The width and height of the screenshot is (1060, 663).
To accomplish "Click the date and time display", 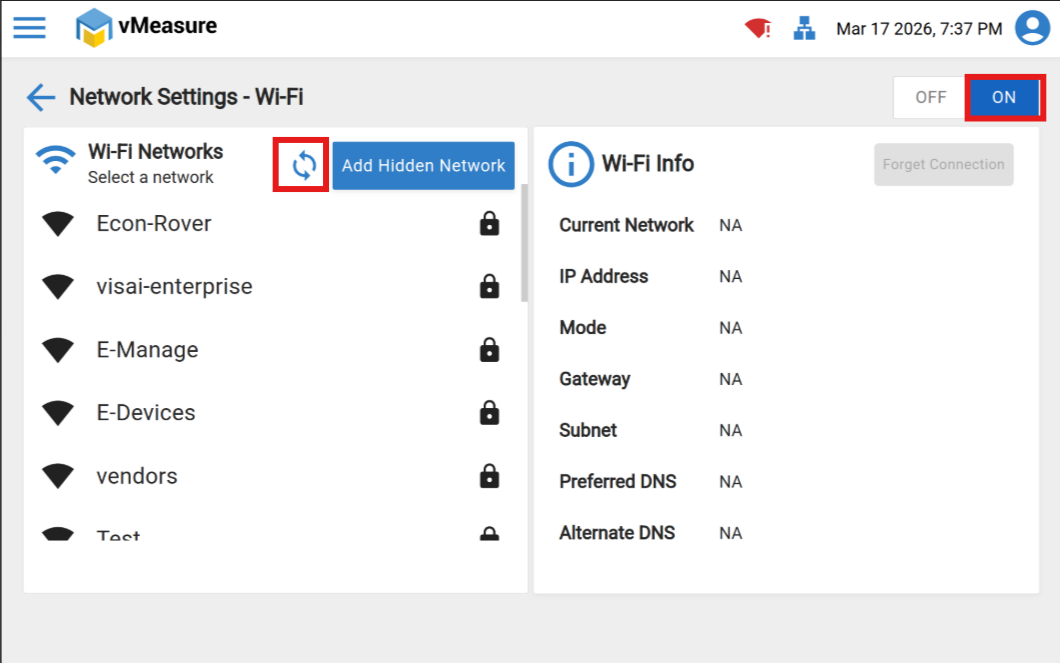I will coord(918,29).
